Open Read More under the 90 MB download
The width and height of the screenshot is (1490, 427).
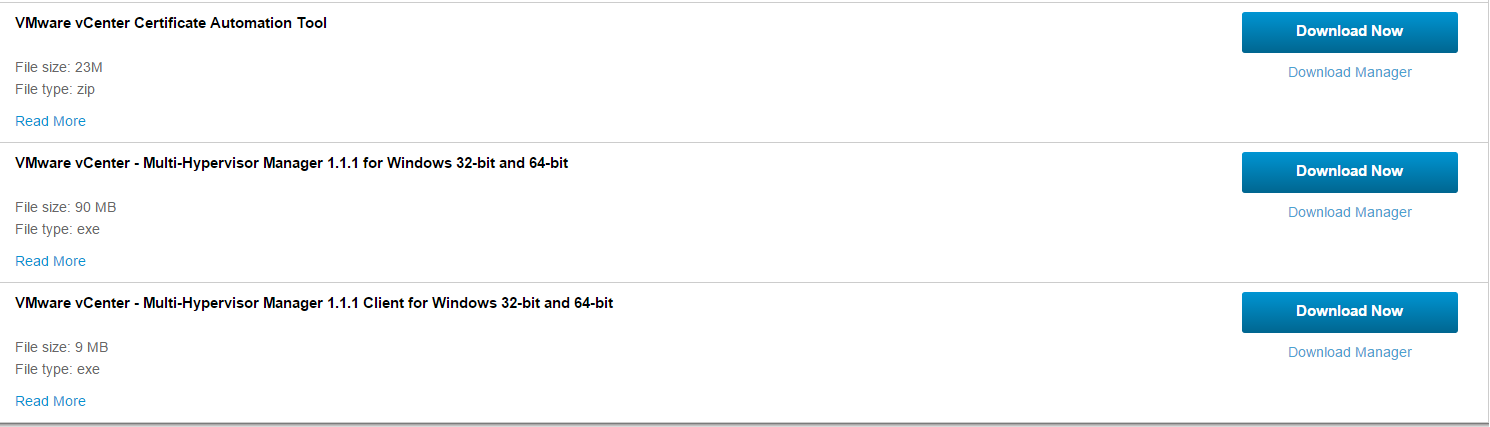point(50,261)
